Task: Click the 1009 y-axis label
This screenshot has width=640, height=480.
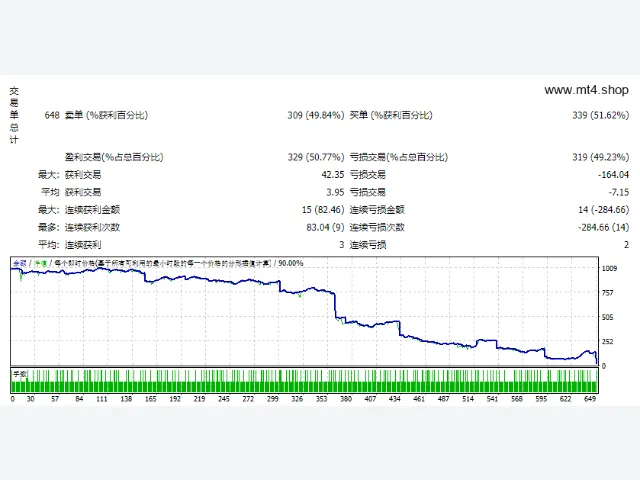Action: pos(609,268)
